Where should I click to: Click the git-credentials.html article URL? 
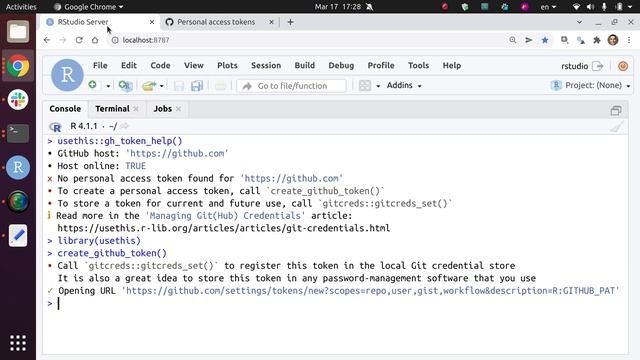(224, 228)
